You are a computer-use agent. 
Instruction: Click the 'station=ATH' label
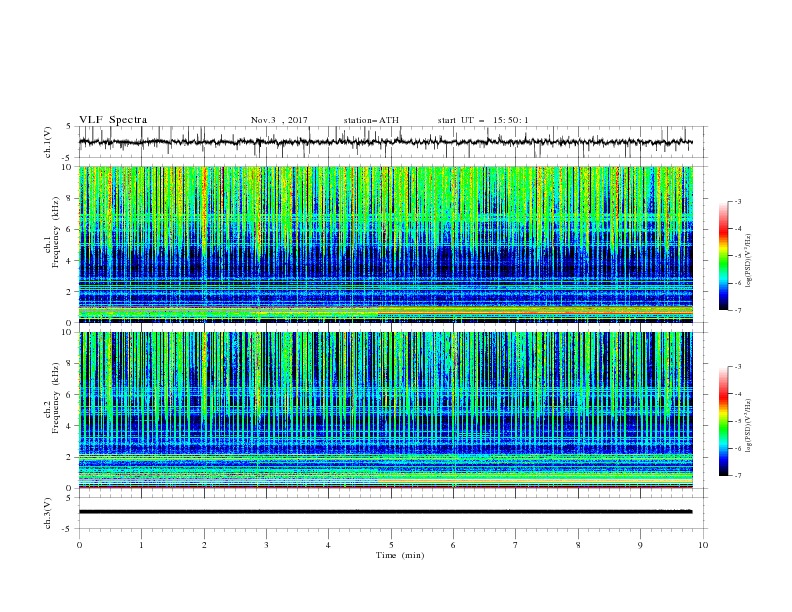[x=371, y=120]
